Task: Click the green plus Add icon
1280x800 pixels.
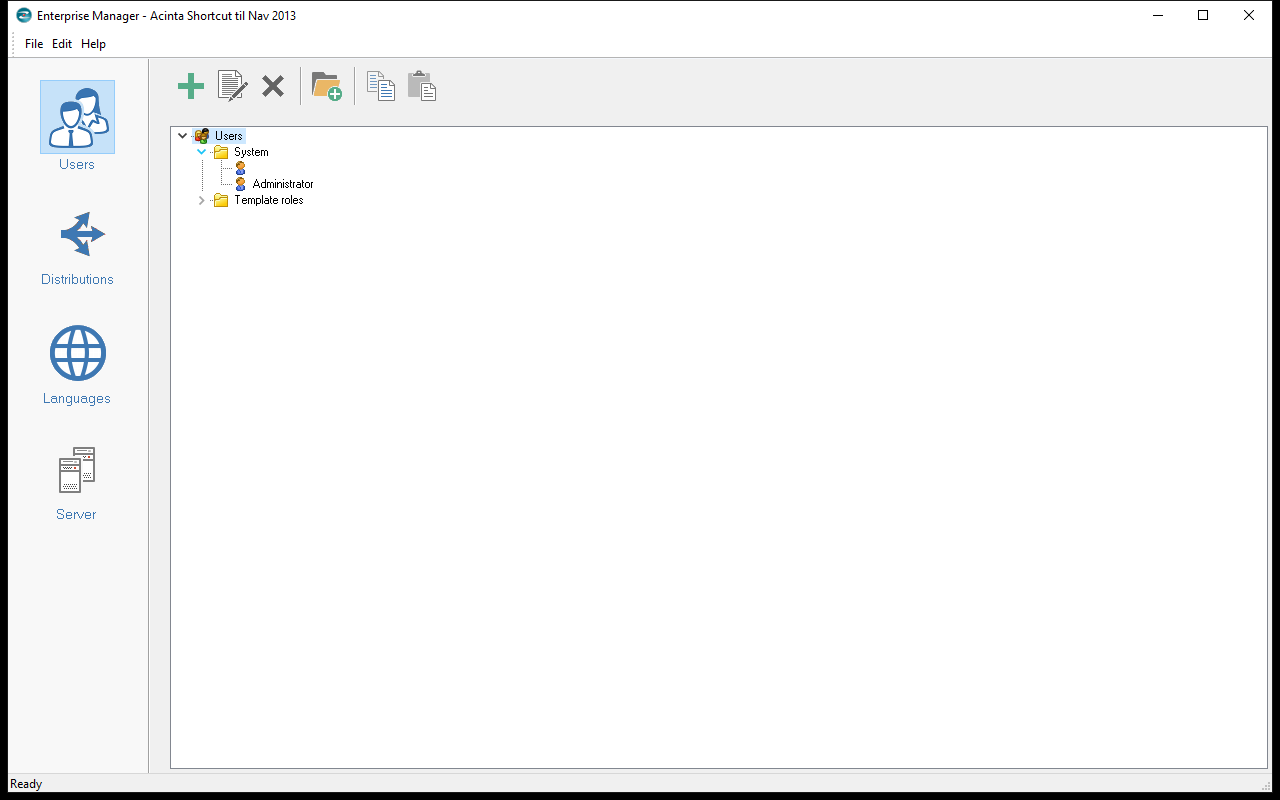Action: (x=190, y=87)
